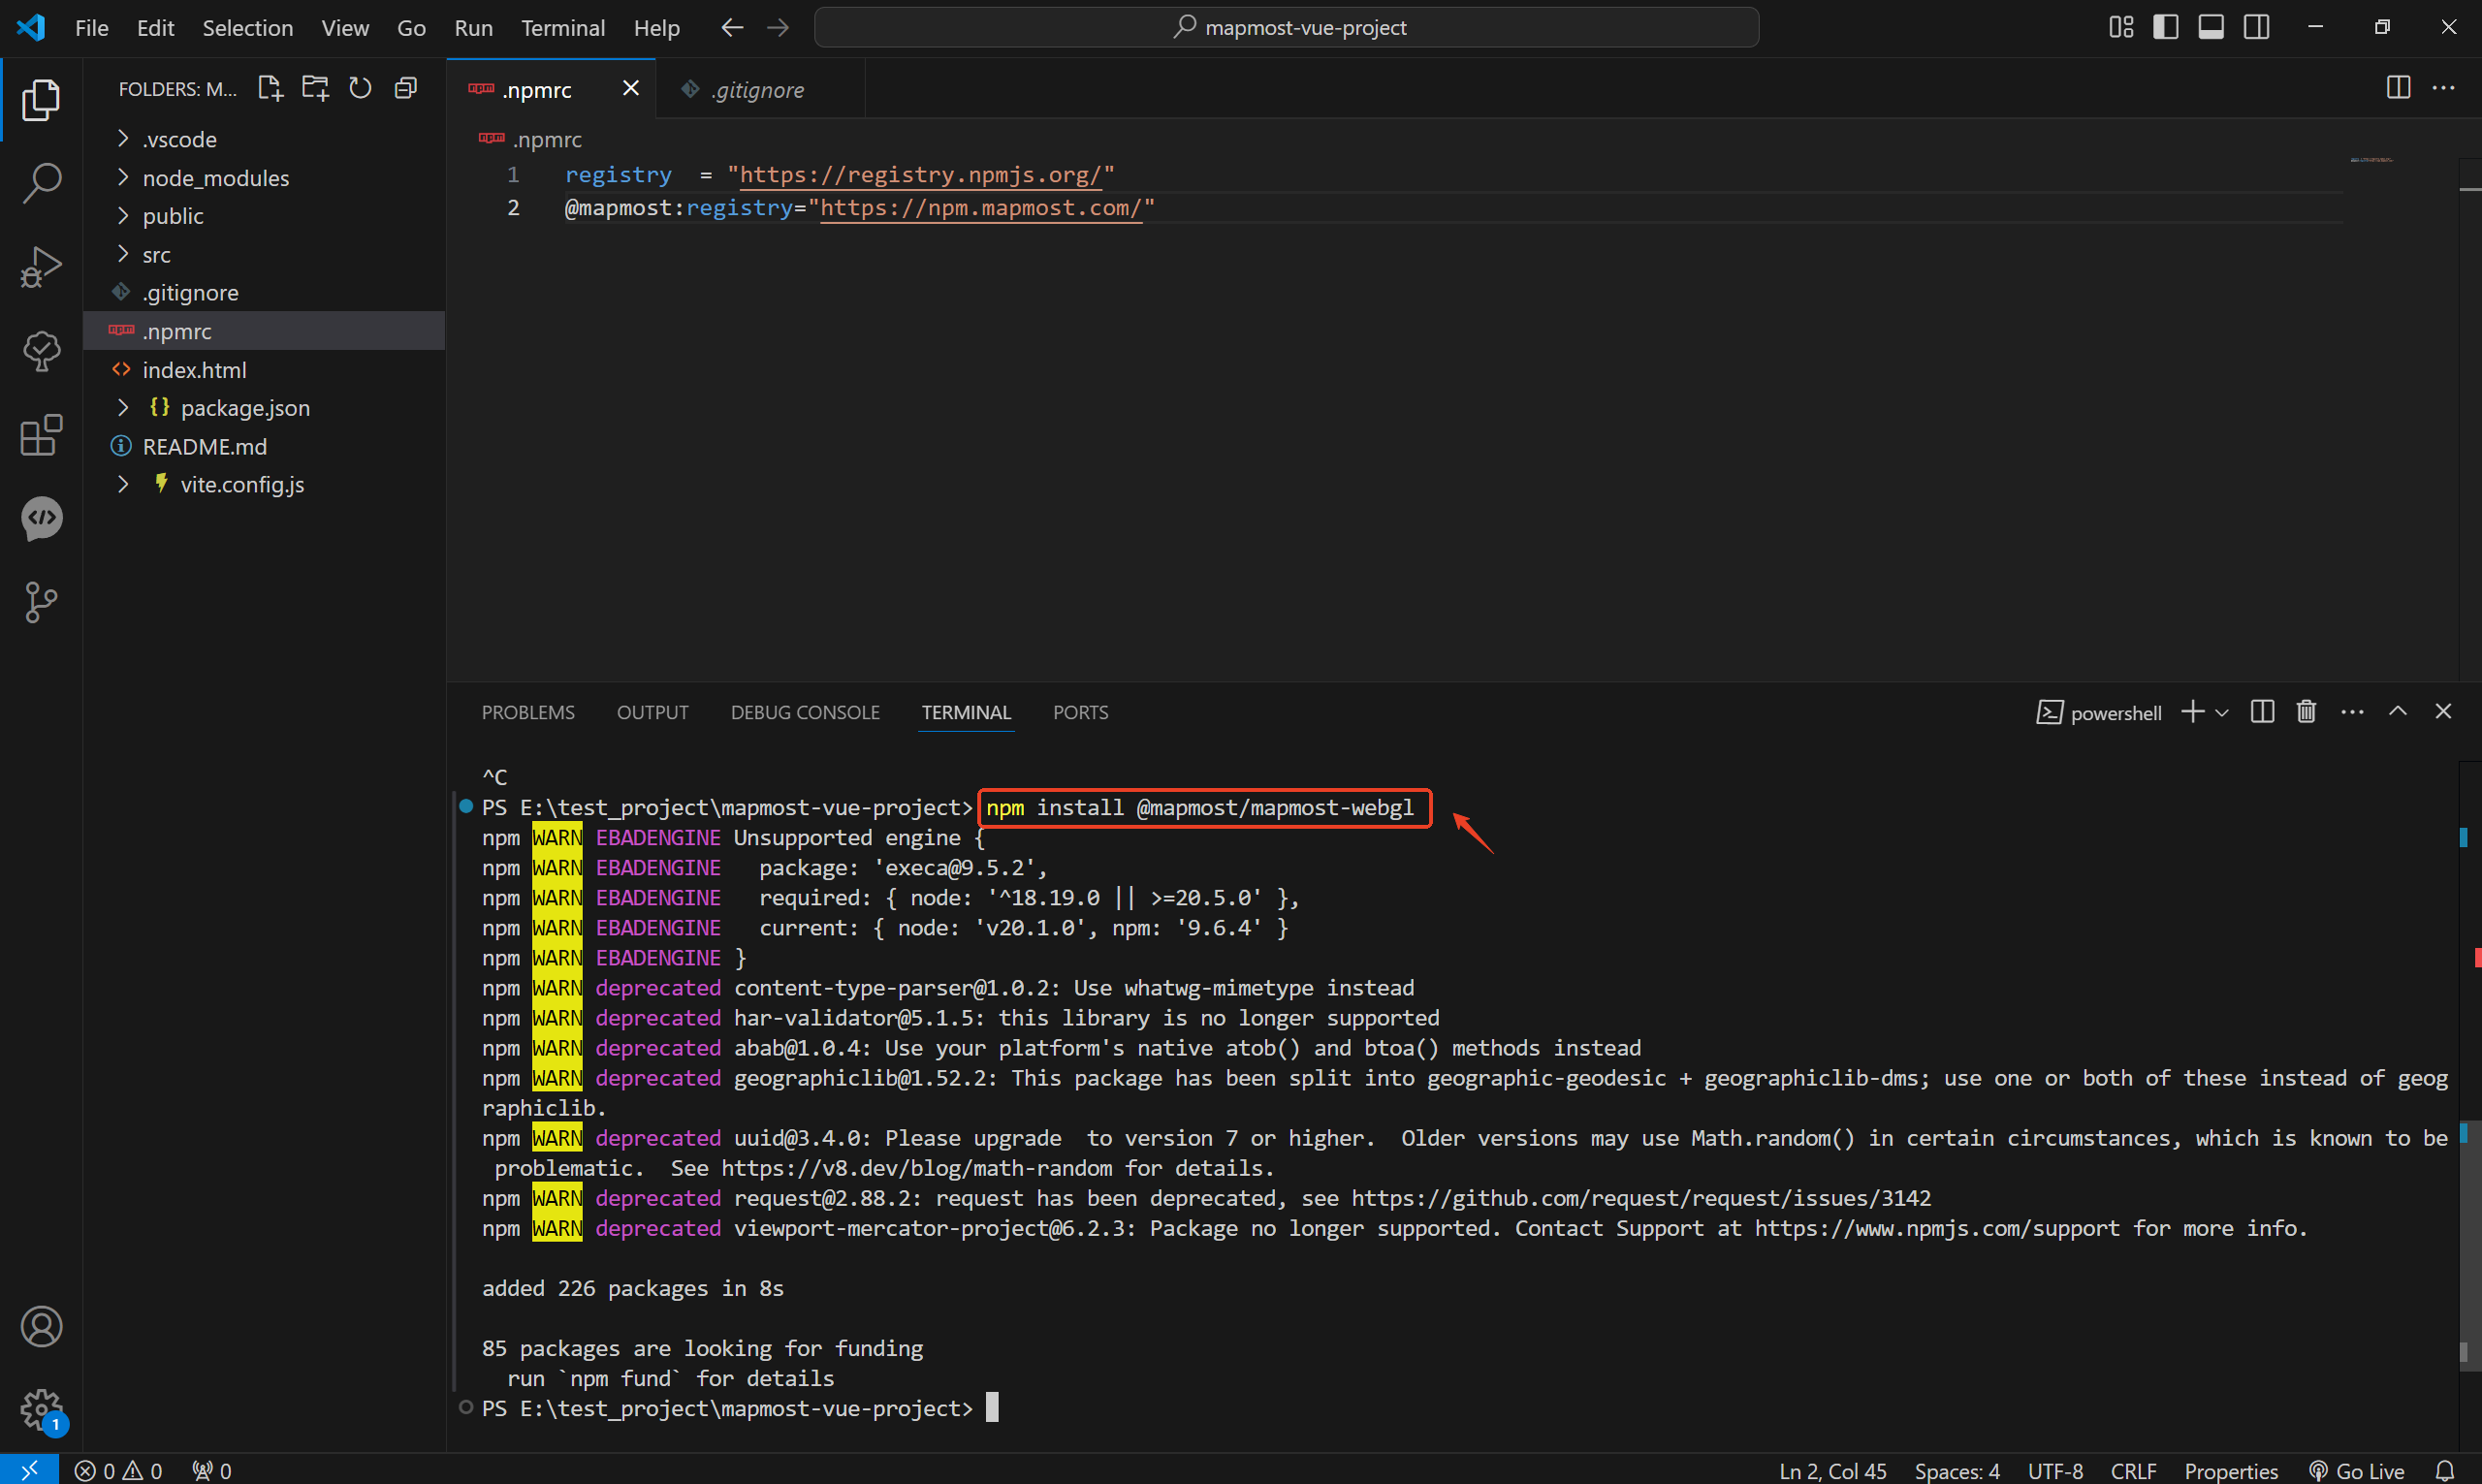Image resolution: width=2482 pixels, height=1484 pixels.
Task: Toggle the primary side bar visibility
Action: pyautogui.click(x=2165, y=27)
